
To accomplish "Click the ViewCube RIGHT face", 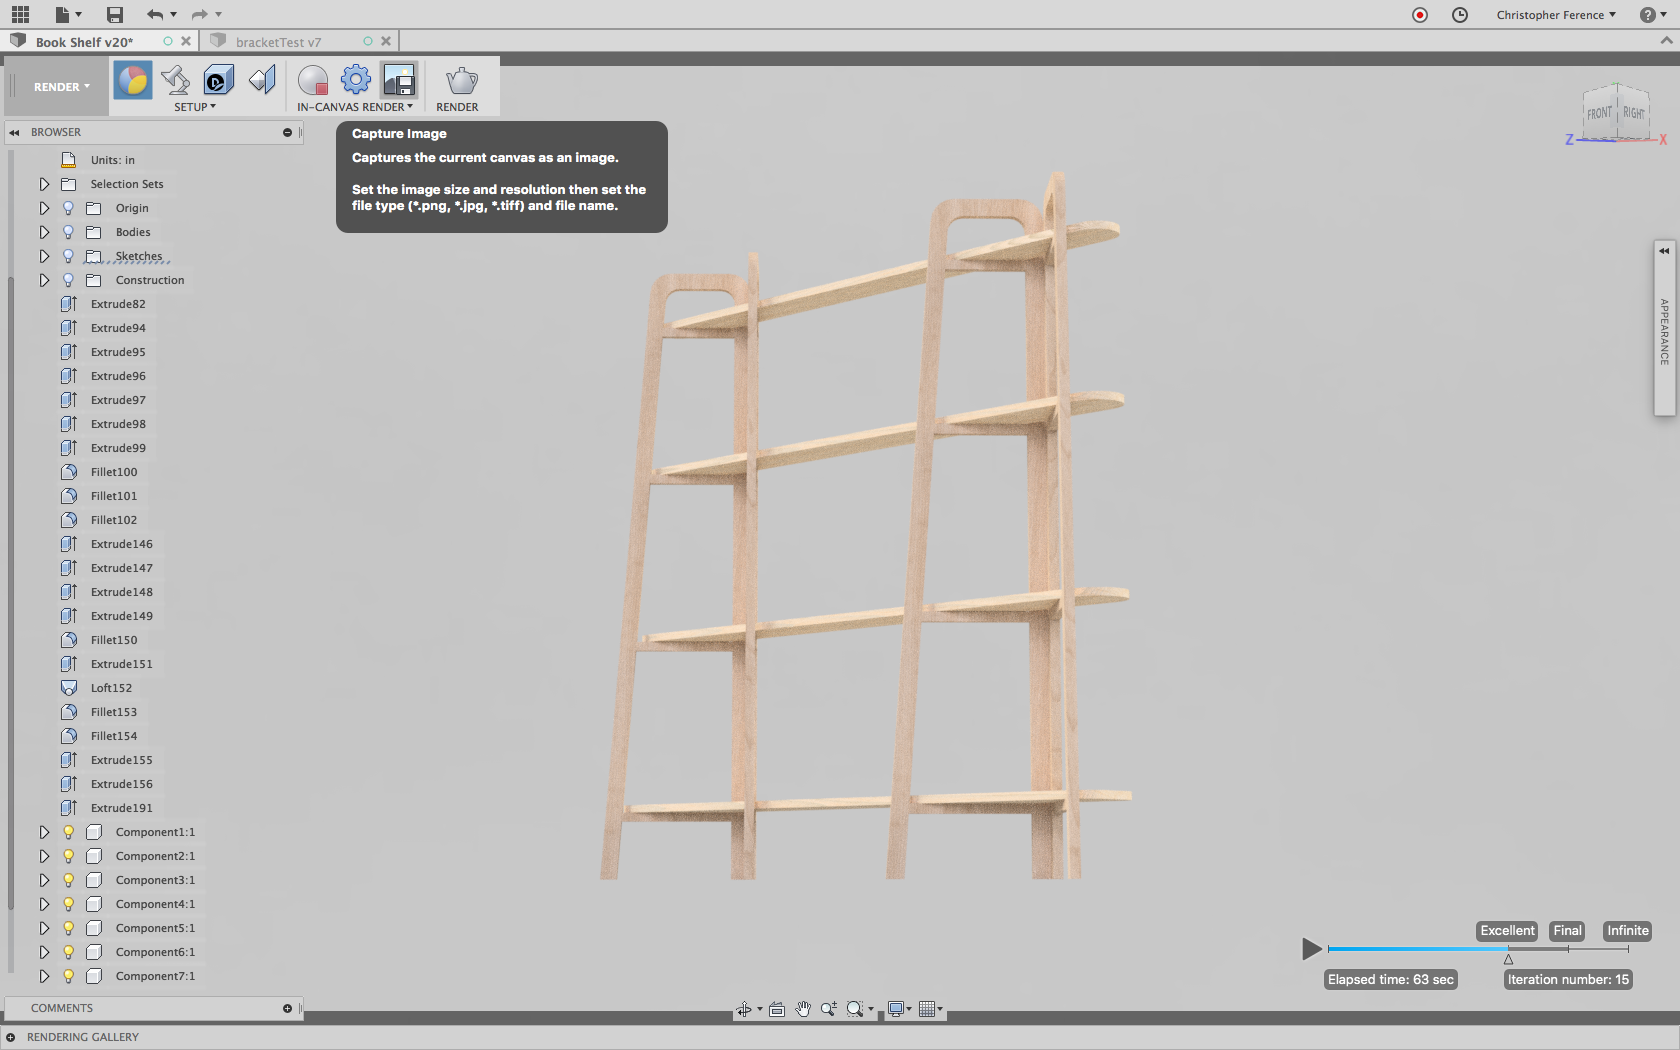I will coord(1633,113).
